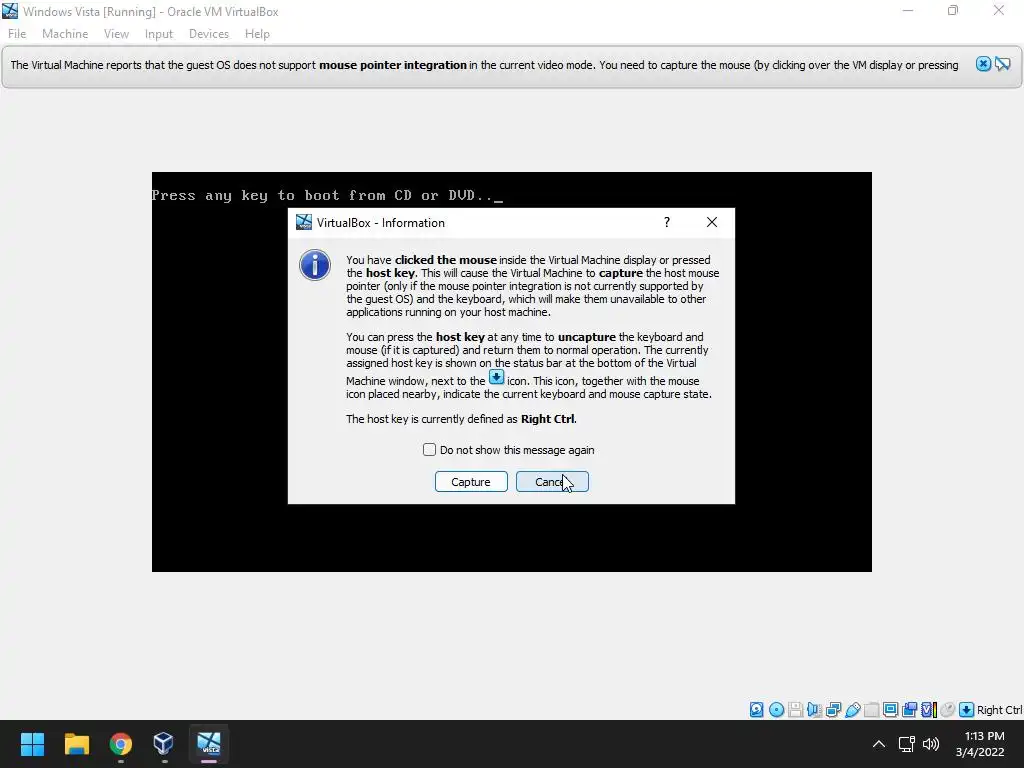This screenshot has width=1024, height=768.
Task: Click the USB devices status bar icon
Action: (852, 709)
